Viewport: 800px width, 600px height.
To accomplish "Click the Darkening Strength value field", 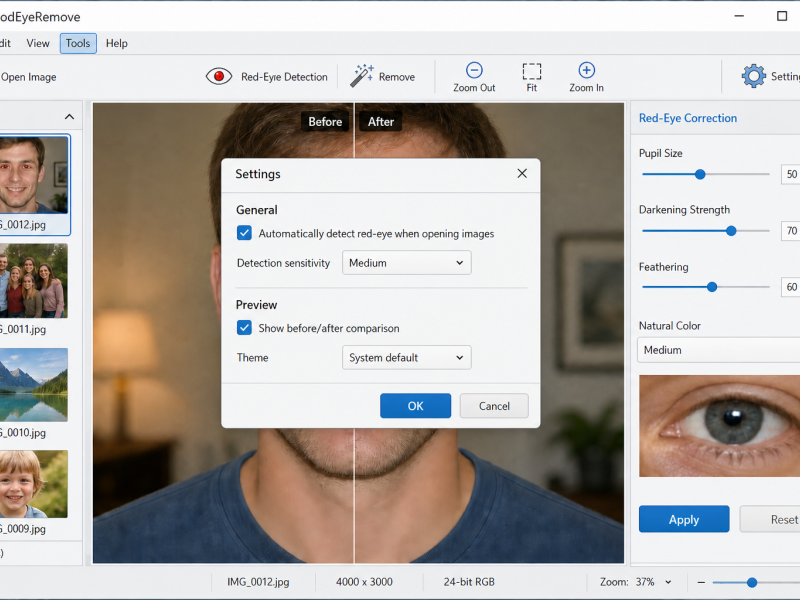I will click(x=790, y=231).
